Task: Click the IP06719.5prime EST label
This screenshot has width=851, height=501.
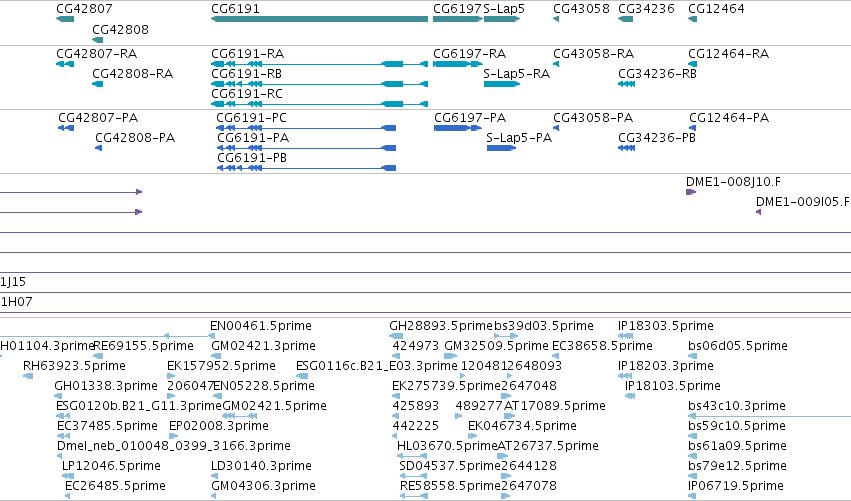Action: pos(736,486)
